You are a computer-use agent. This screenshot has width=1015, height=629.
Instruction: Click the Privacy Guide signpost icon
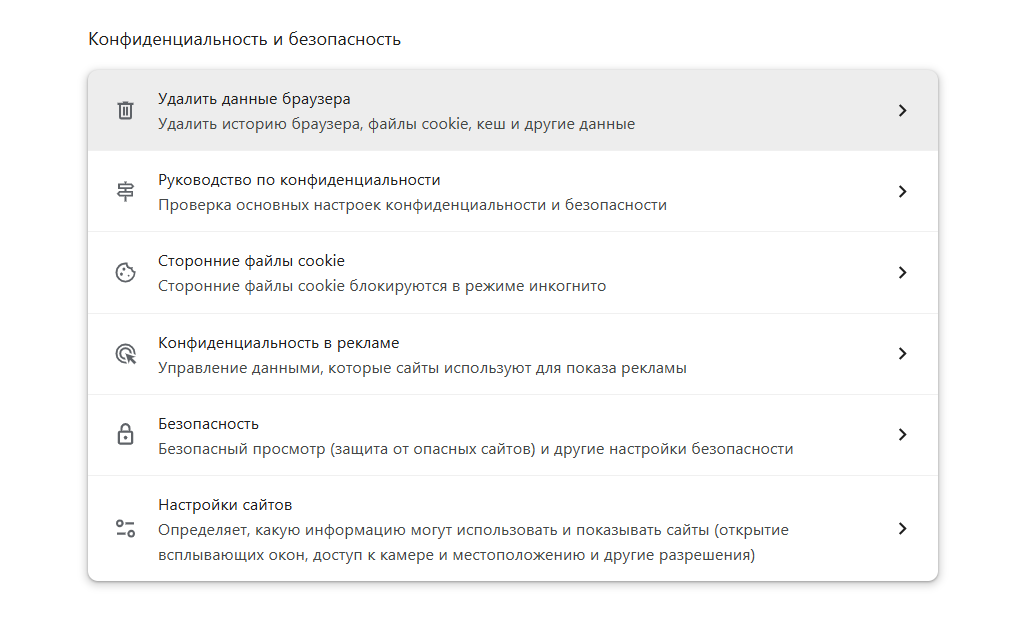[125, 191]
